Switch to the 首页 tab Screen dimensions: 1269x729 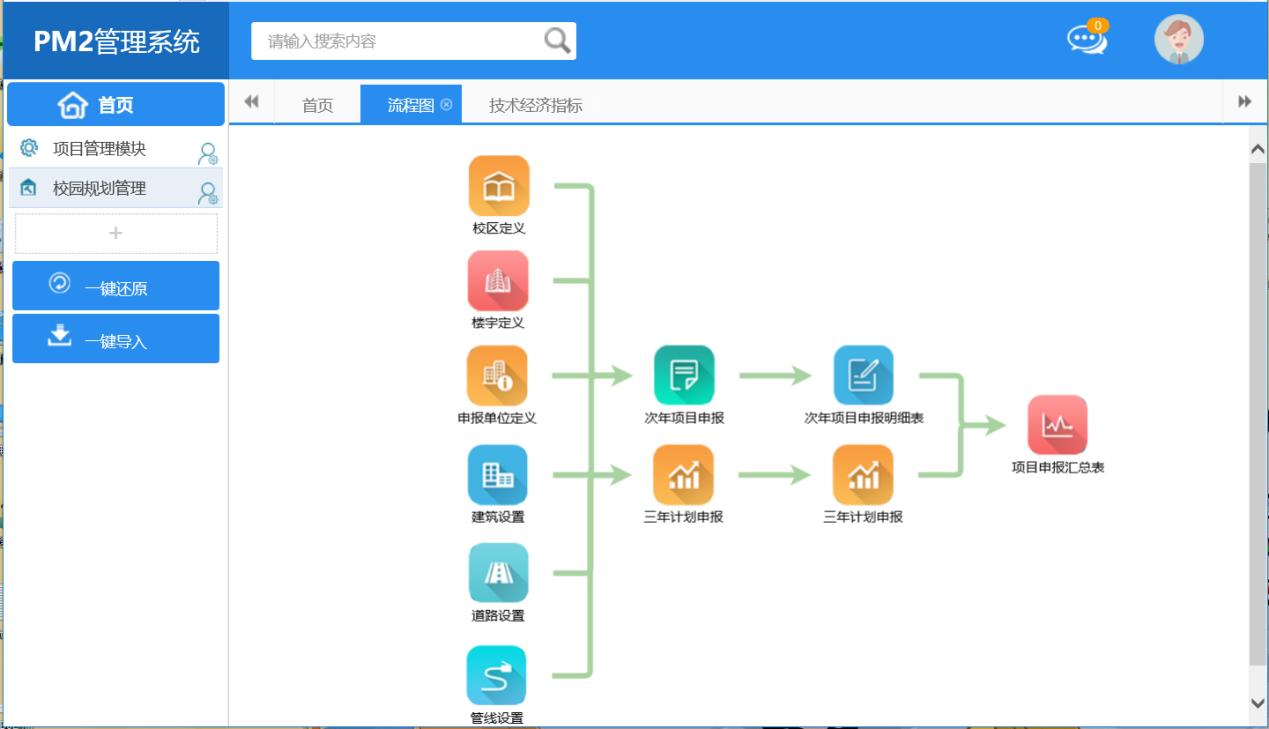click(317, 105)
